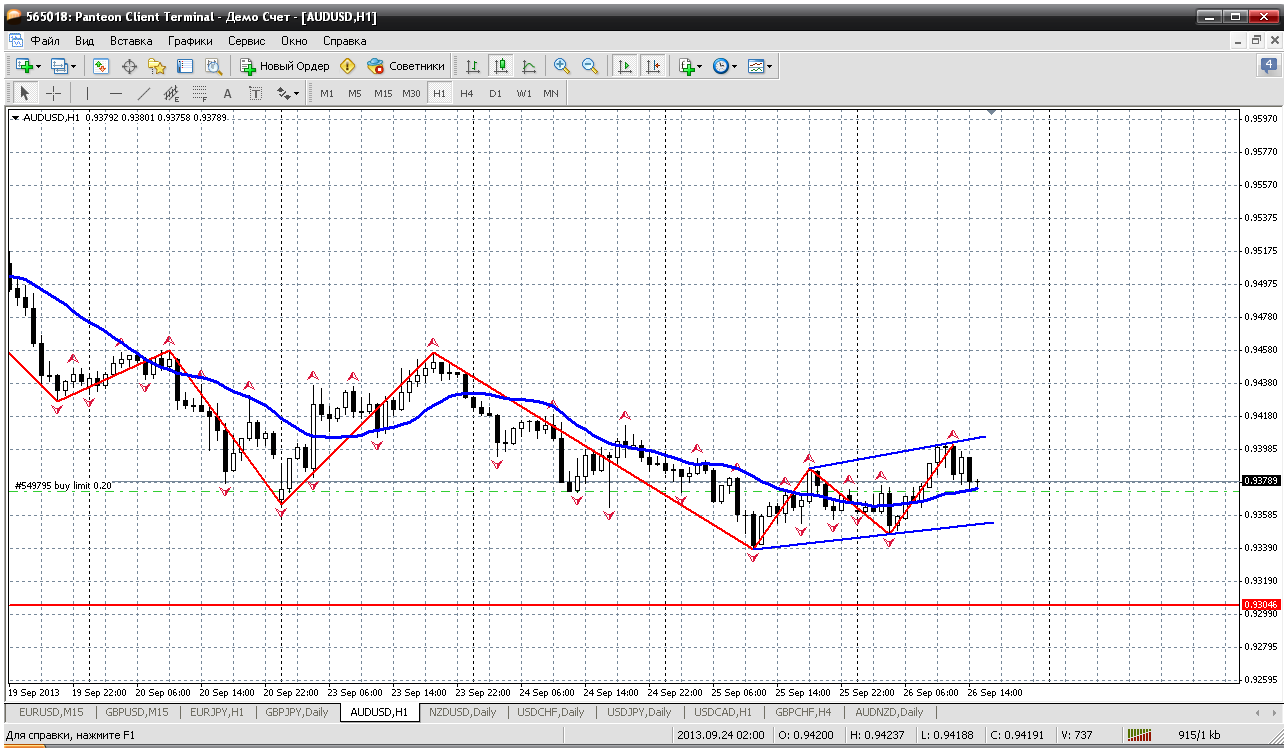Screen dimensions: 1288x748
Task: Switch chart to bar chart mode
Action: tap(473, 66)
